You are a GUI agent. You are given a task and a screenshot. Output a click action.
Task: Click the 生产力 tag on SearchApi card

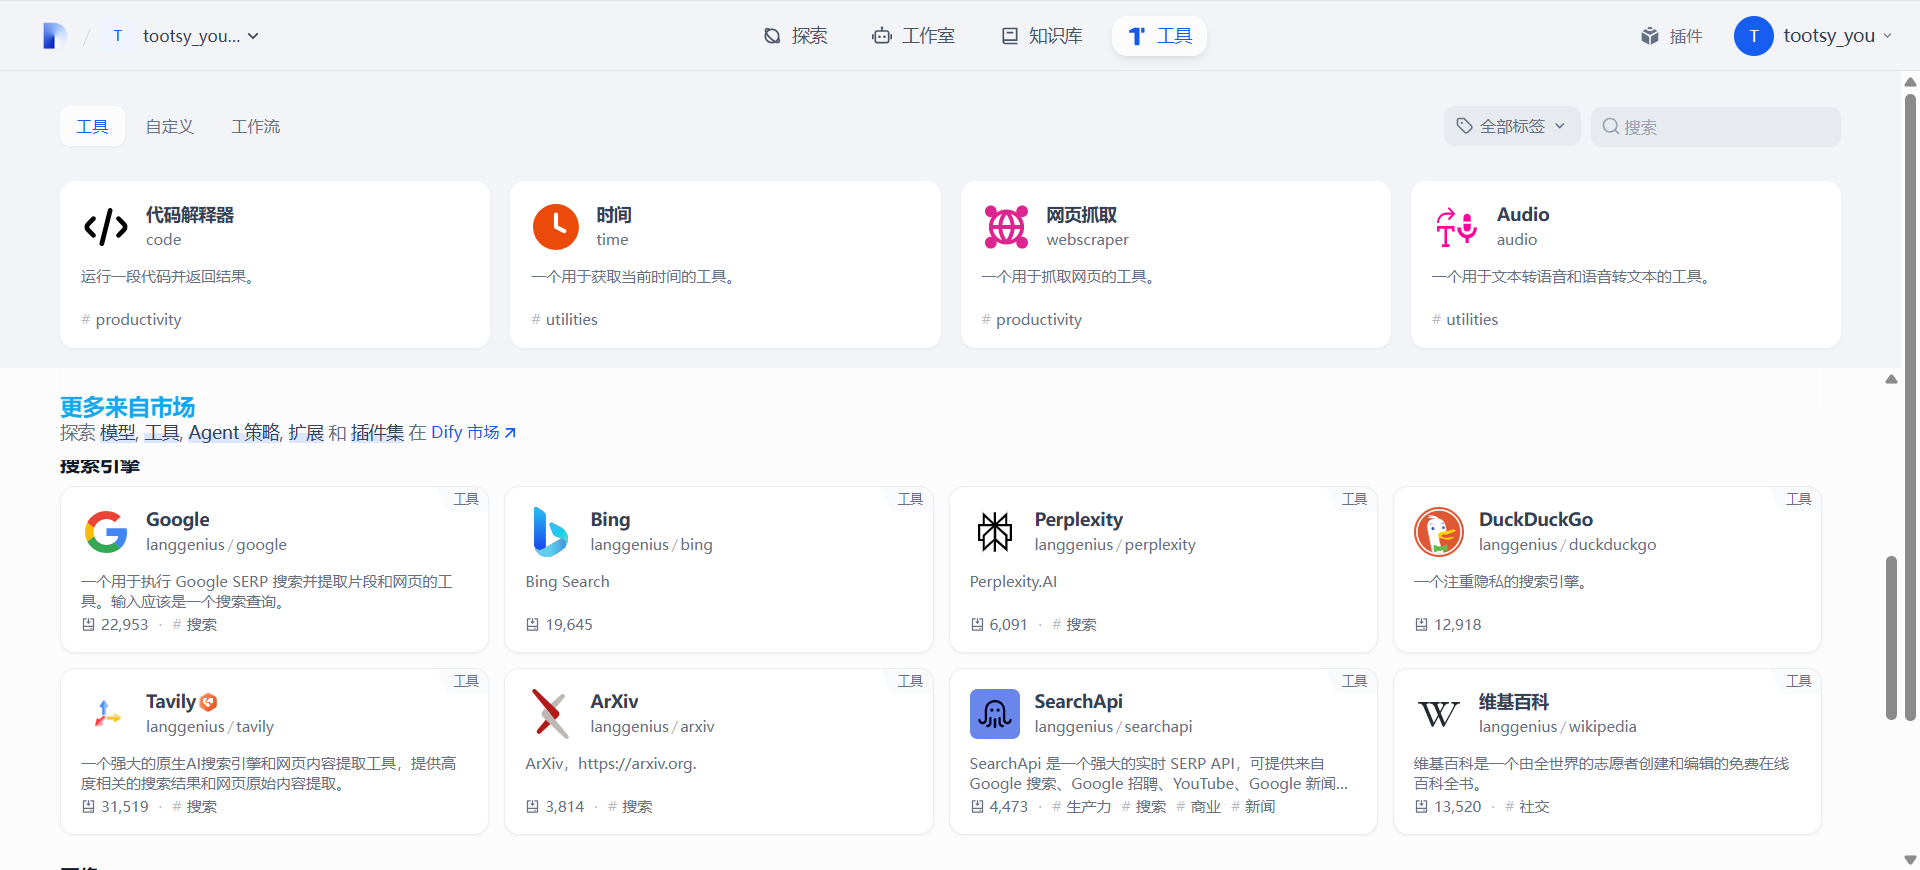click(1081, 806)
